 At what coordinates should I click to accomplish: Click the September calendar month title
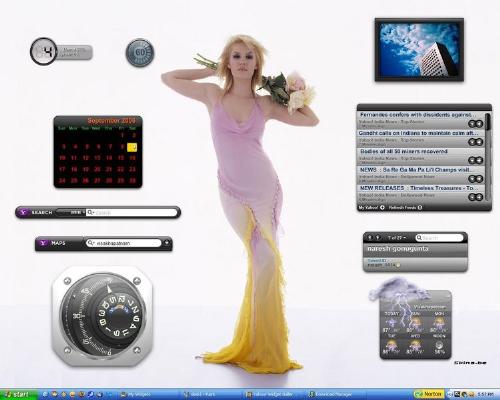(x=111, y=120)
